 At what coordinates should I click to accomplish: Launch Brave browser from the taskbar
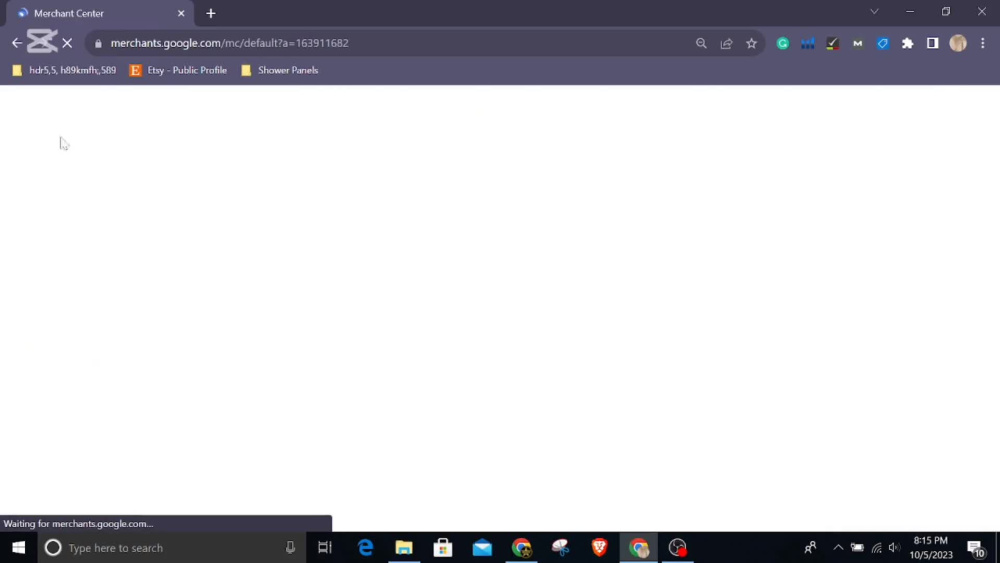tap(599, 548)
